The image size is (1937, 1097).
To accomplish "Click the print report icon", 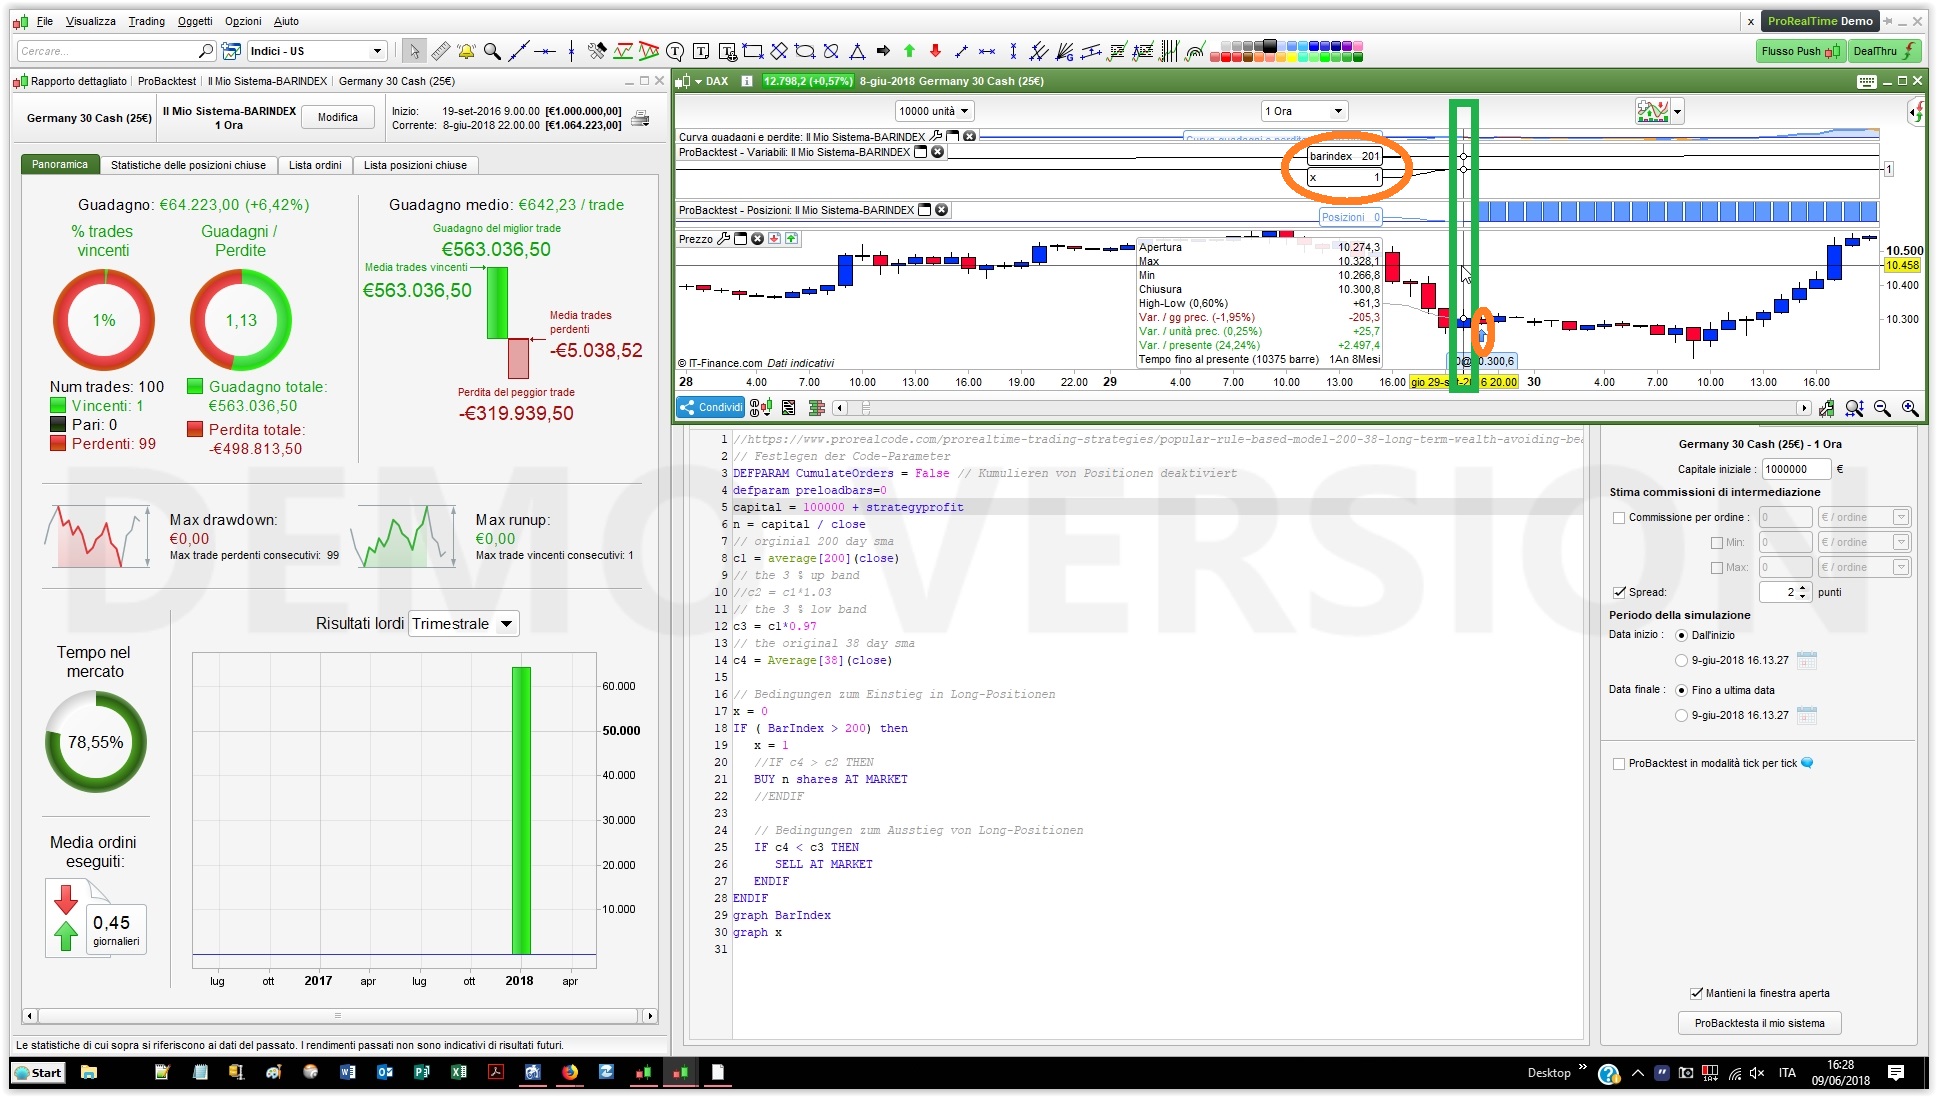I will pyautogui.click(x=641, y=119).
